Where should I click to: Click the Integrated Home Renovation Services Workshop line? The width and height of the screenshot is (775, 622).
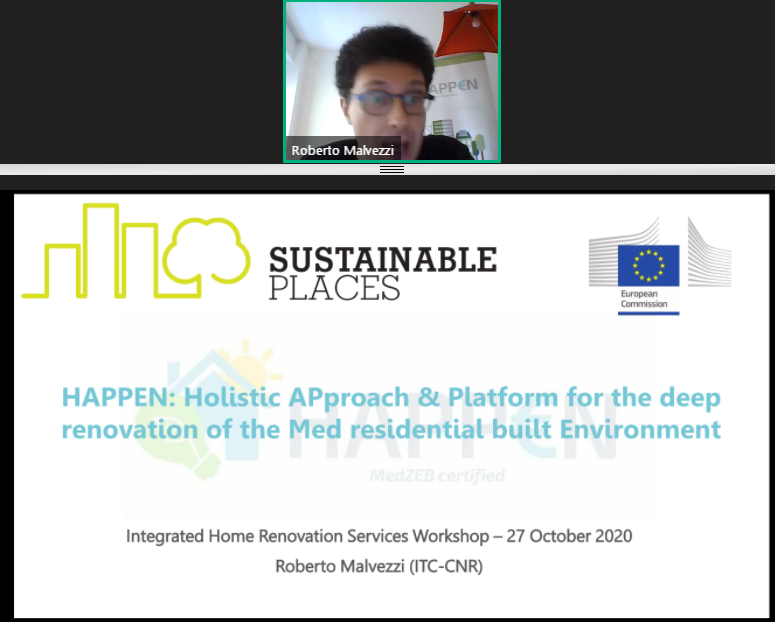pos(379,536)
